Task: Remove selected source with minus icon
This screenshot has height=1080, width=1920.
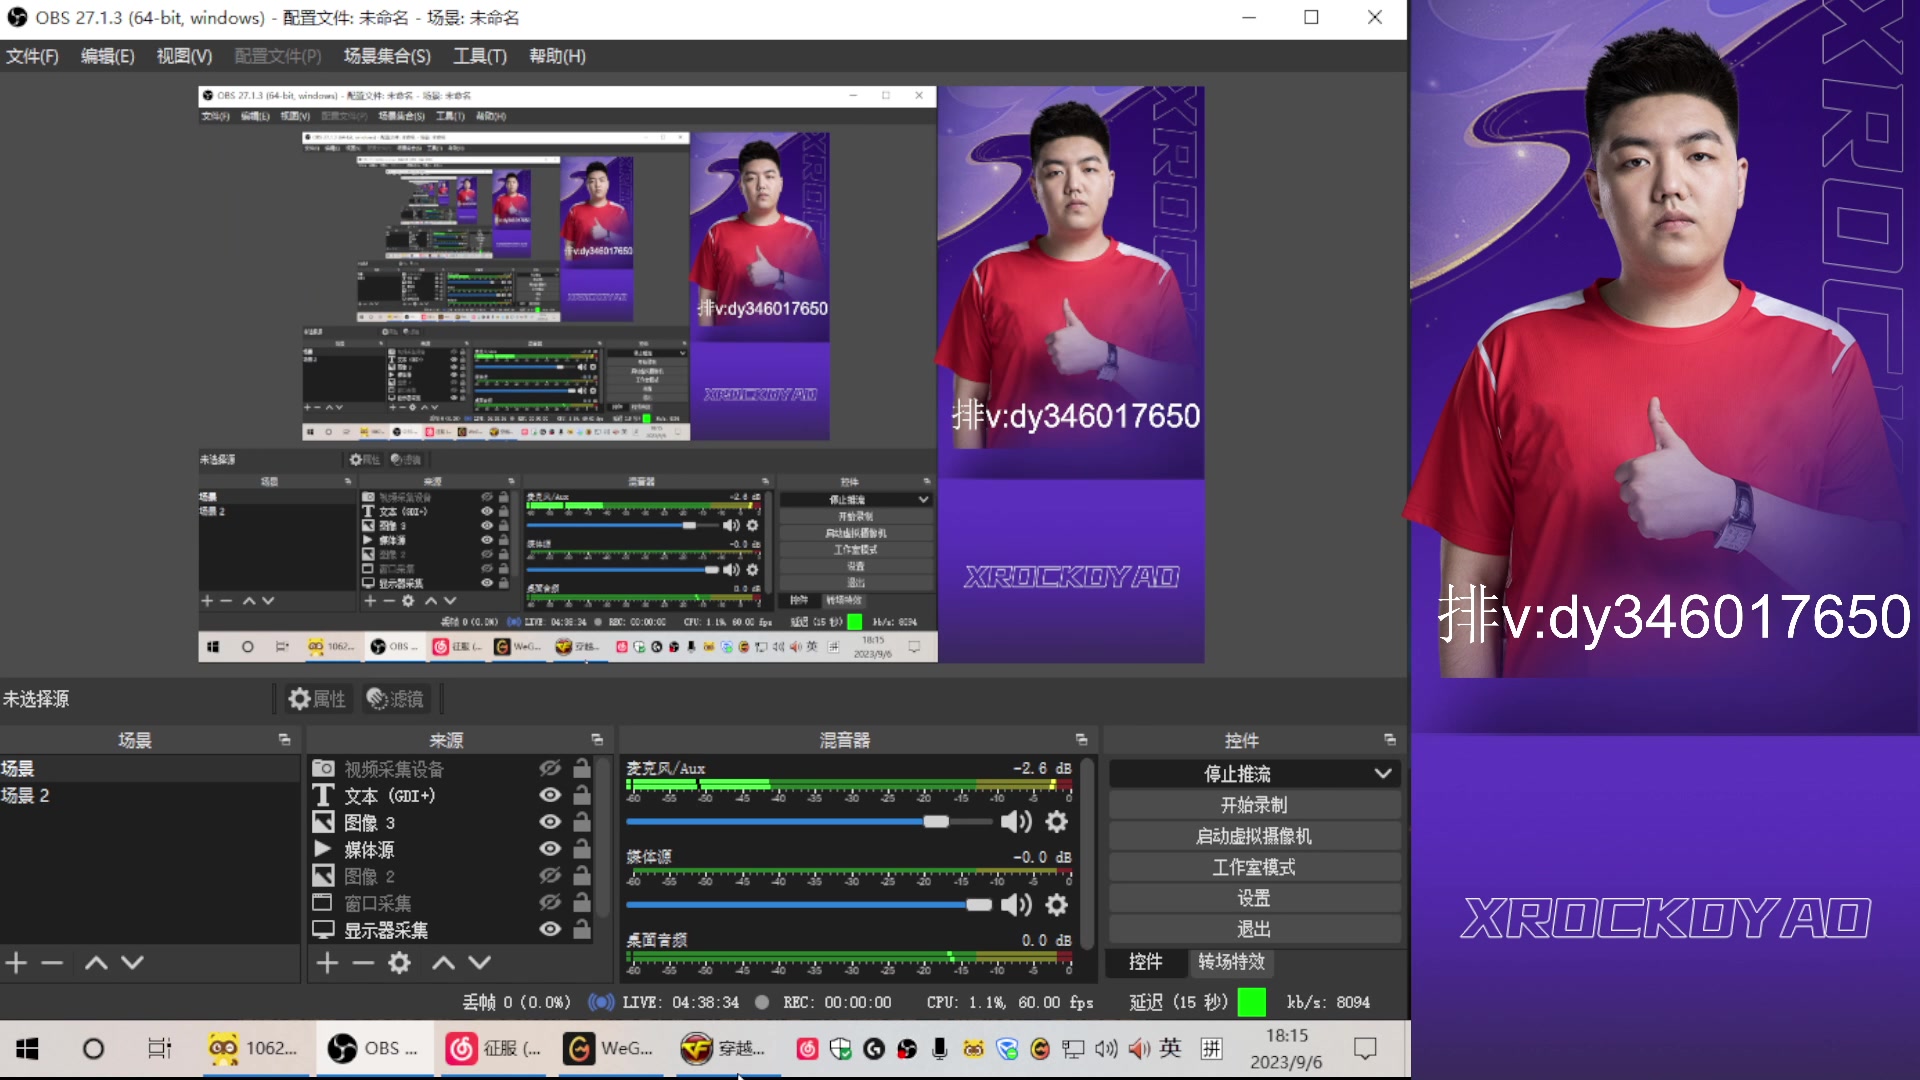Action: [363, 962]
